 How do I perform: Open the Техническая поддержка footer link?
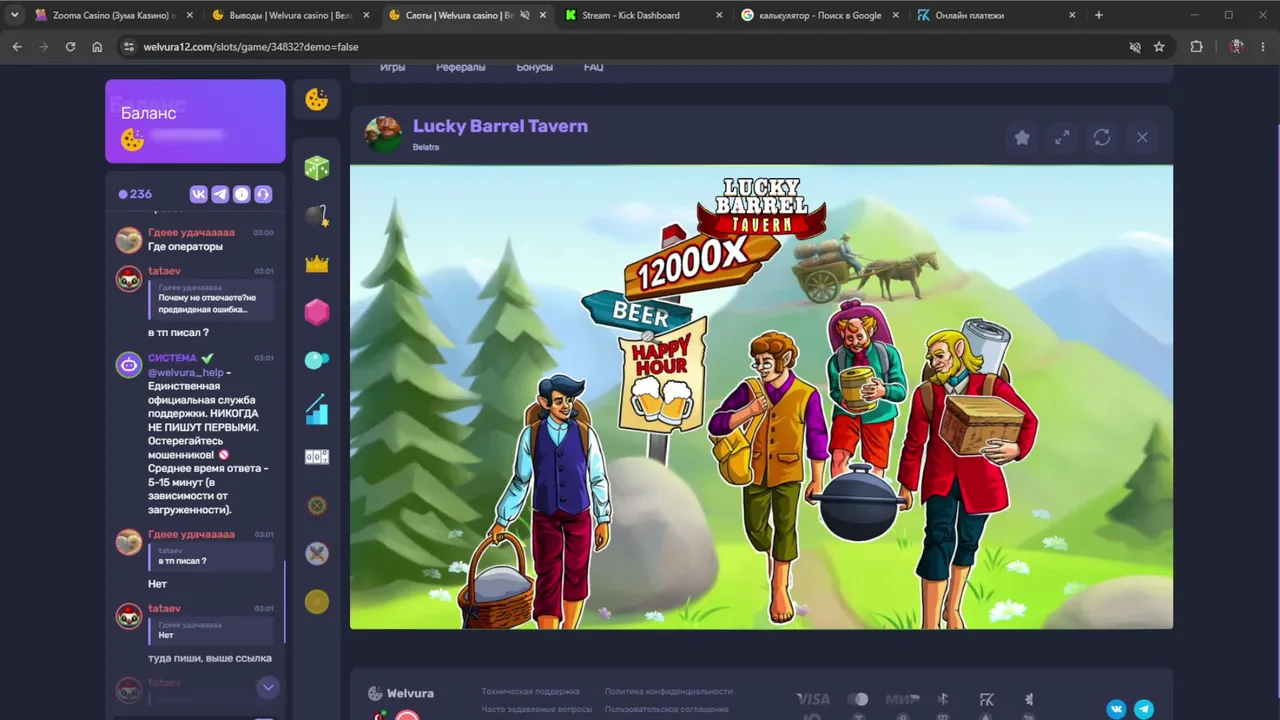530,691
